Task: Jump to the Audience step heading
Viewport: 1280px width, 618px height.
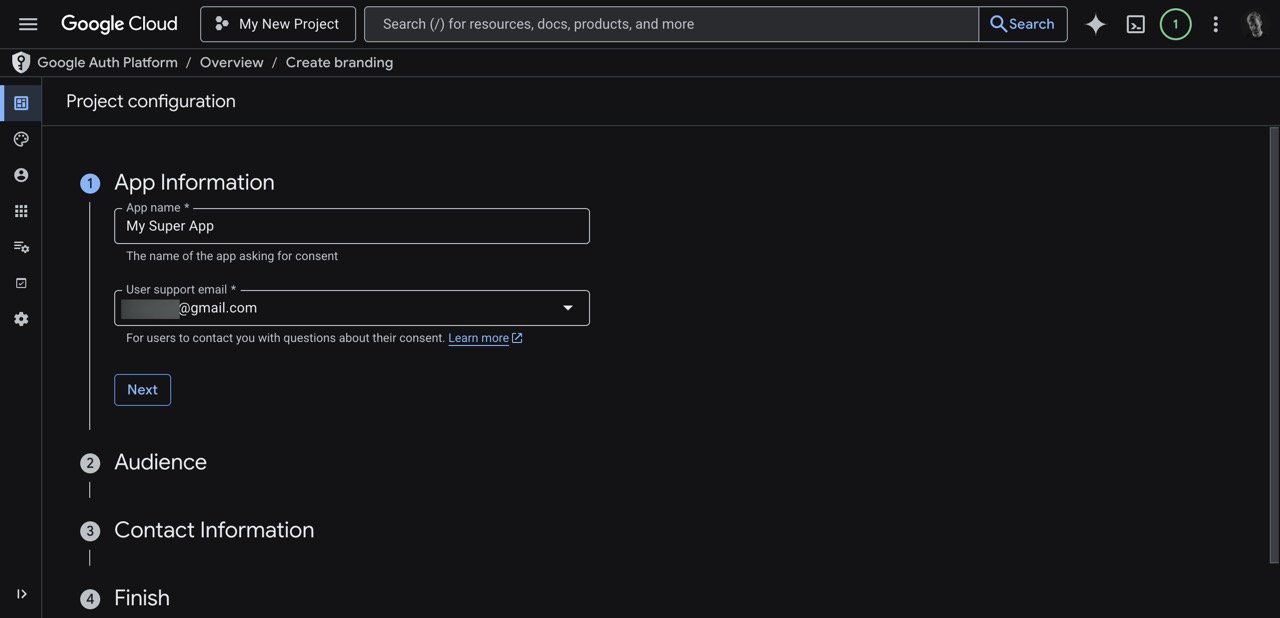Action: click(x=160, y=462)
